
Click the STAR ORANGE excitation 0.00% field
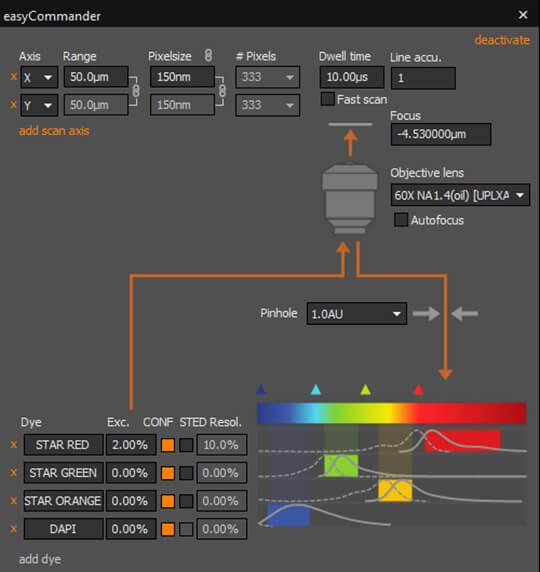131,501
